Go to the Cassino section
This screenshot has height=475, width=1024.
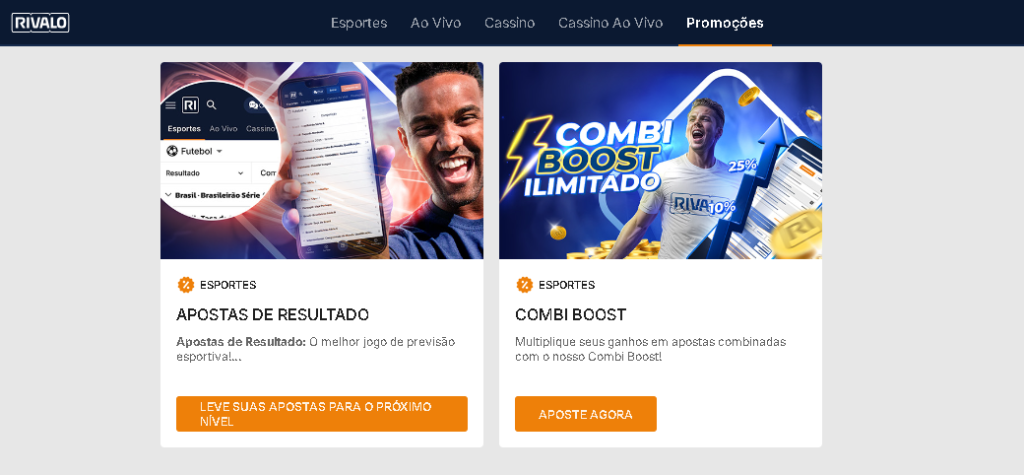tap(509, 23)
